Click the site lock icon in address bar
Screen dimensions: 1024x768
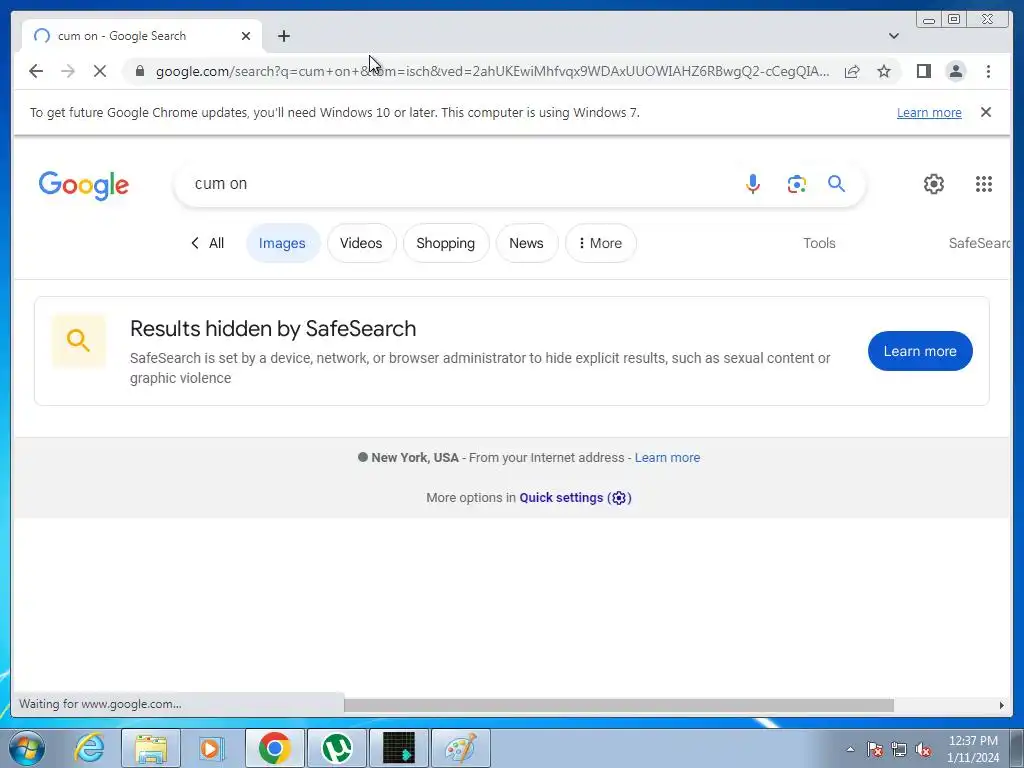coord(140,71)
